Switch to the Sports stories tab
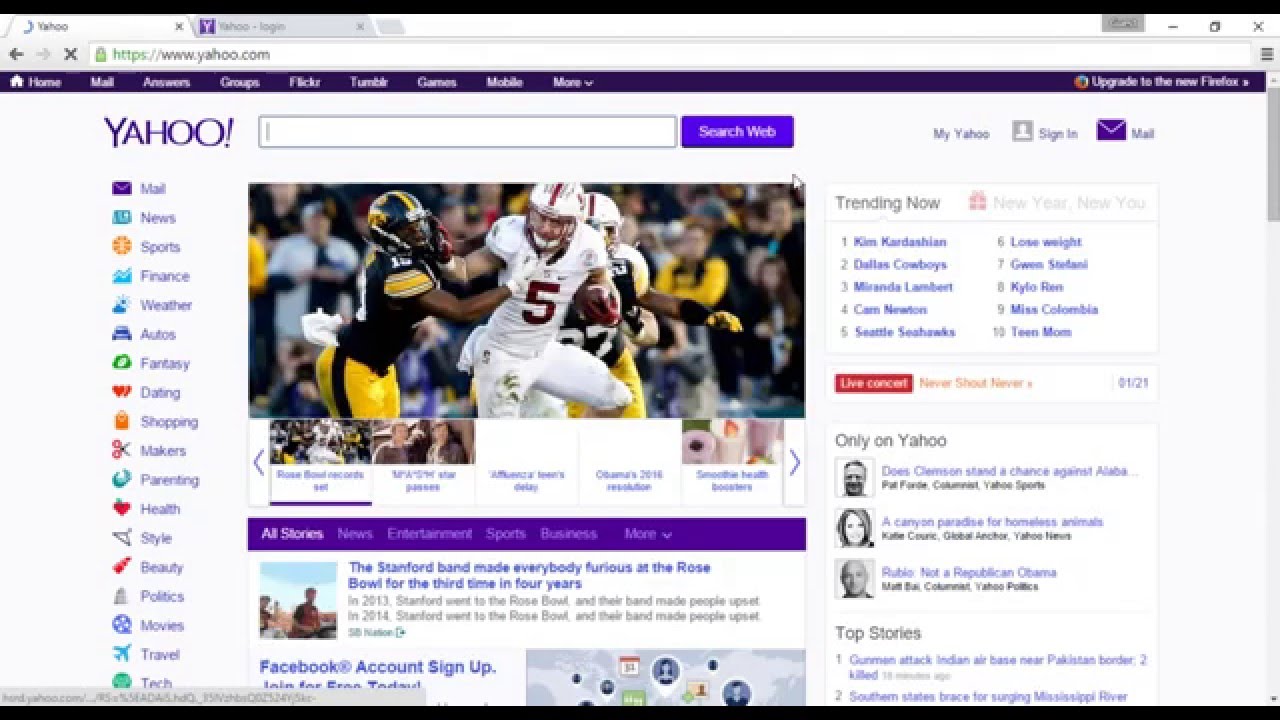Screen dimensions: 1280x720 506,534
